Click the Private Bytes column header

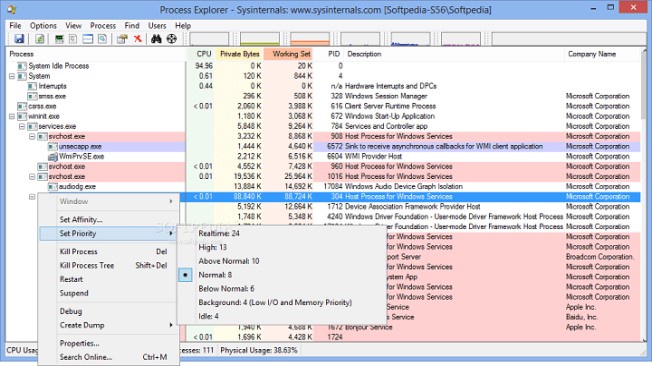click(x=239, y=54)
